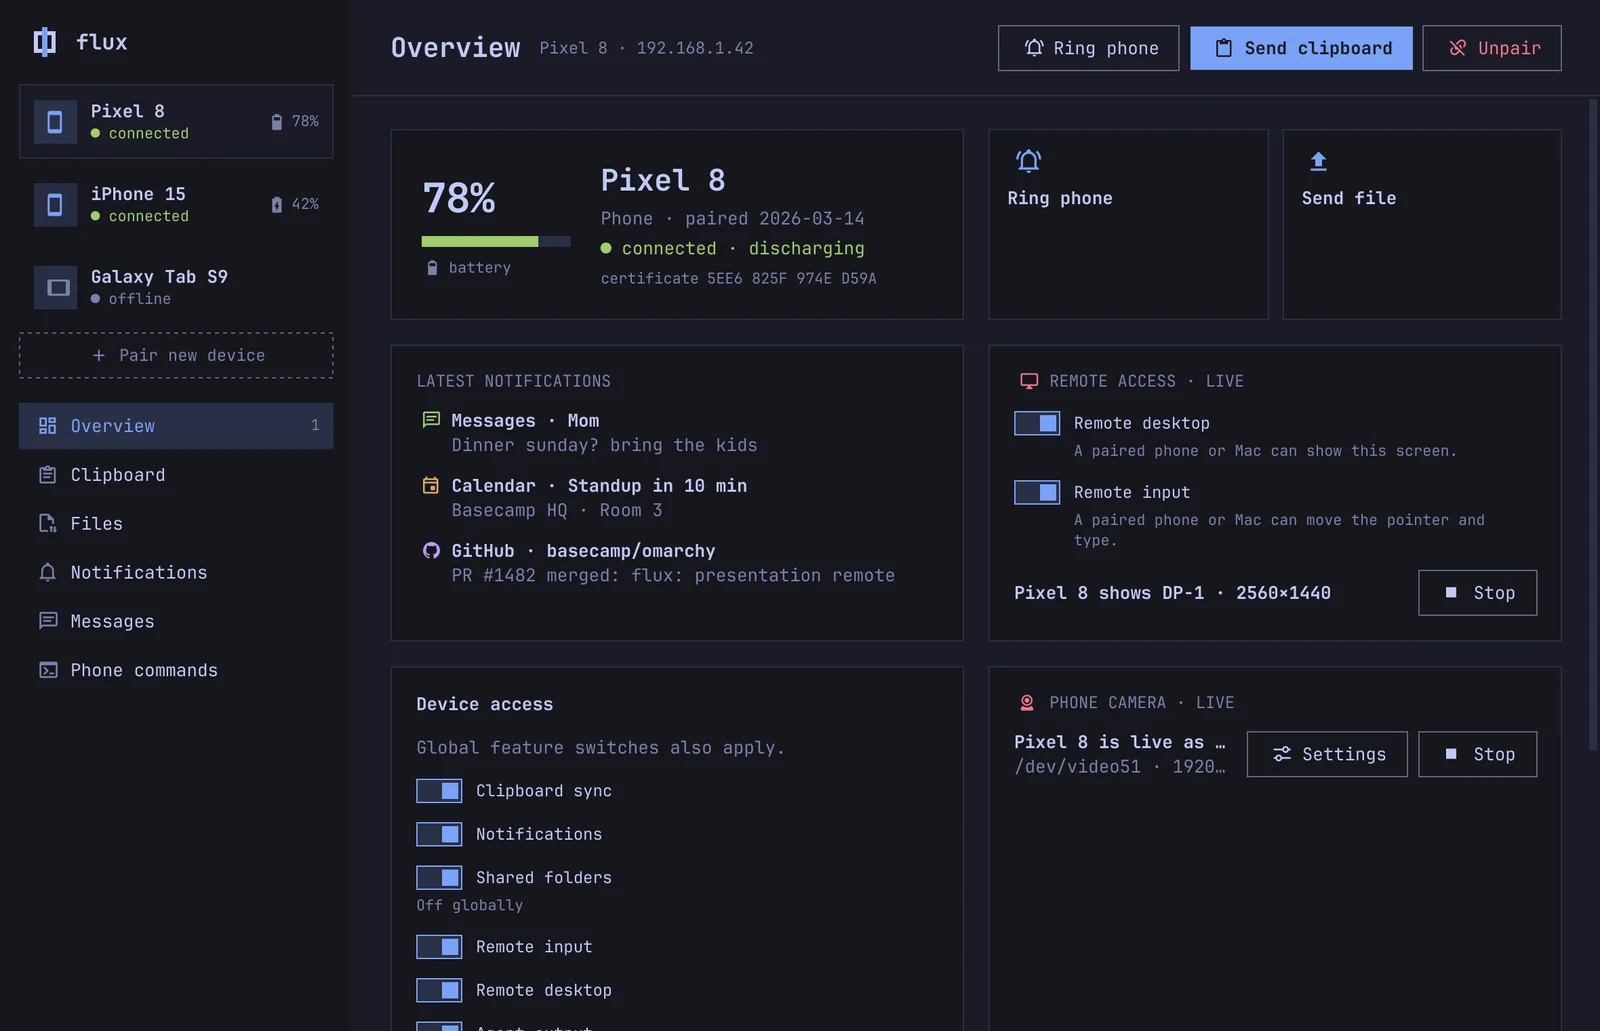Click the Pixel 8 battery icon showing 78%
Viewport: 1600px width, 1031px height.
click(277, 122)
